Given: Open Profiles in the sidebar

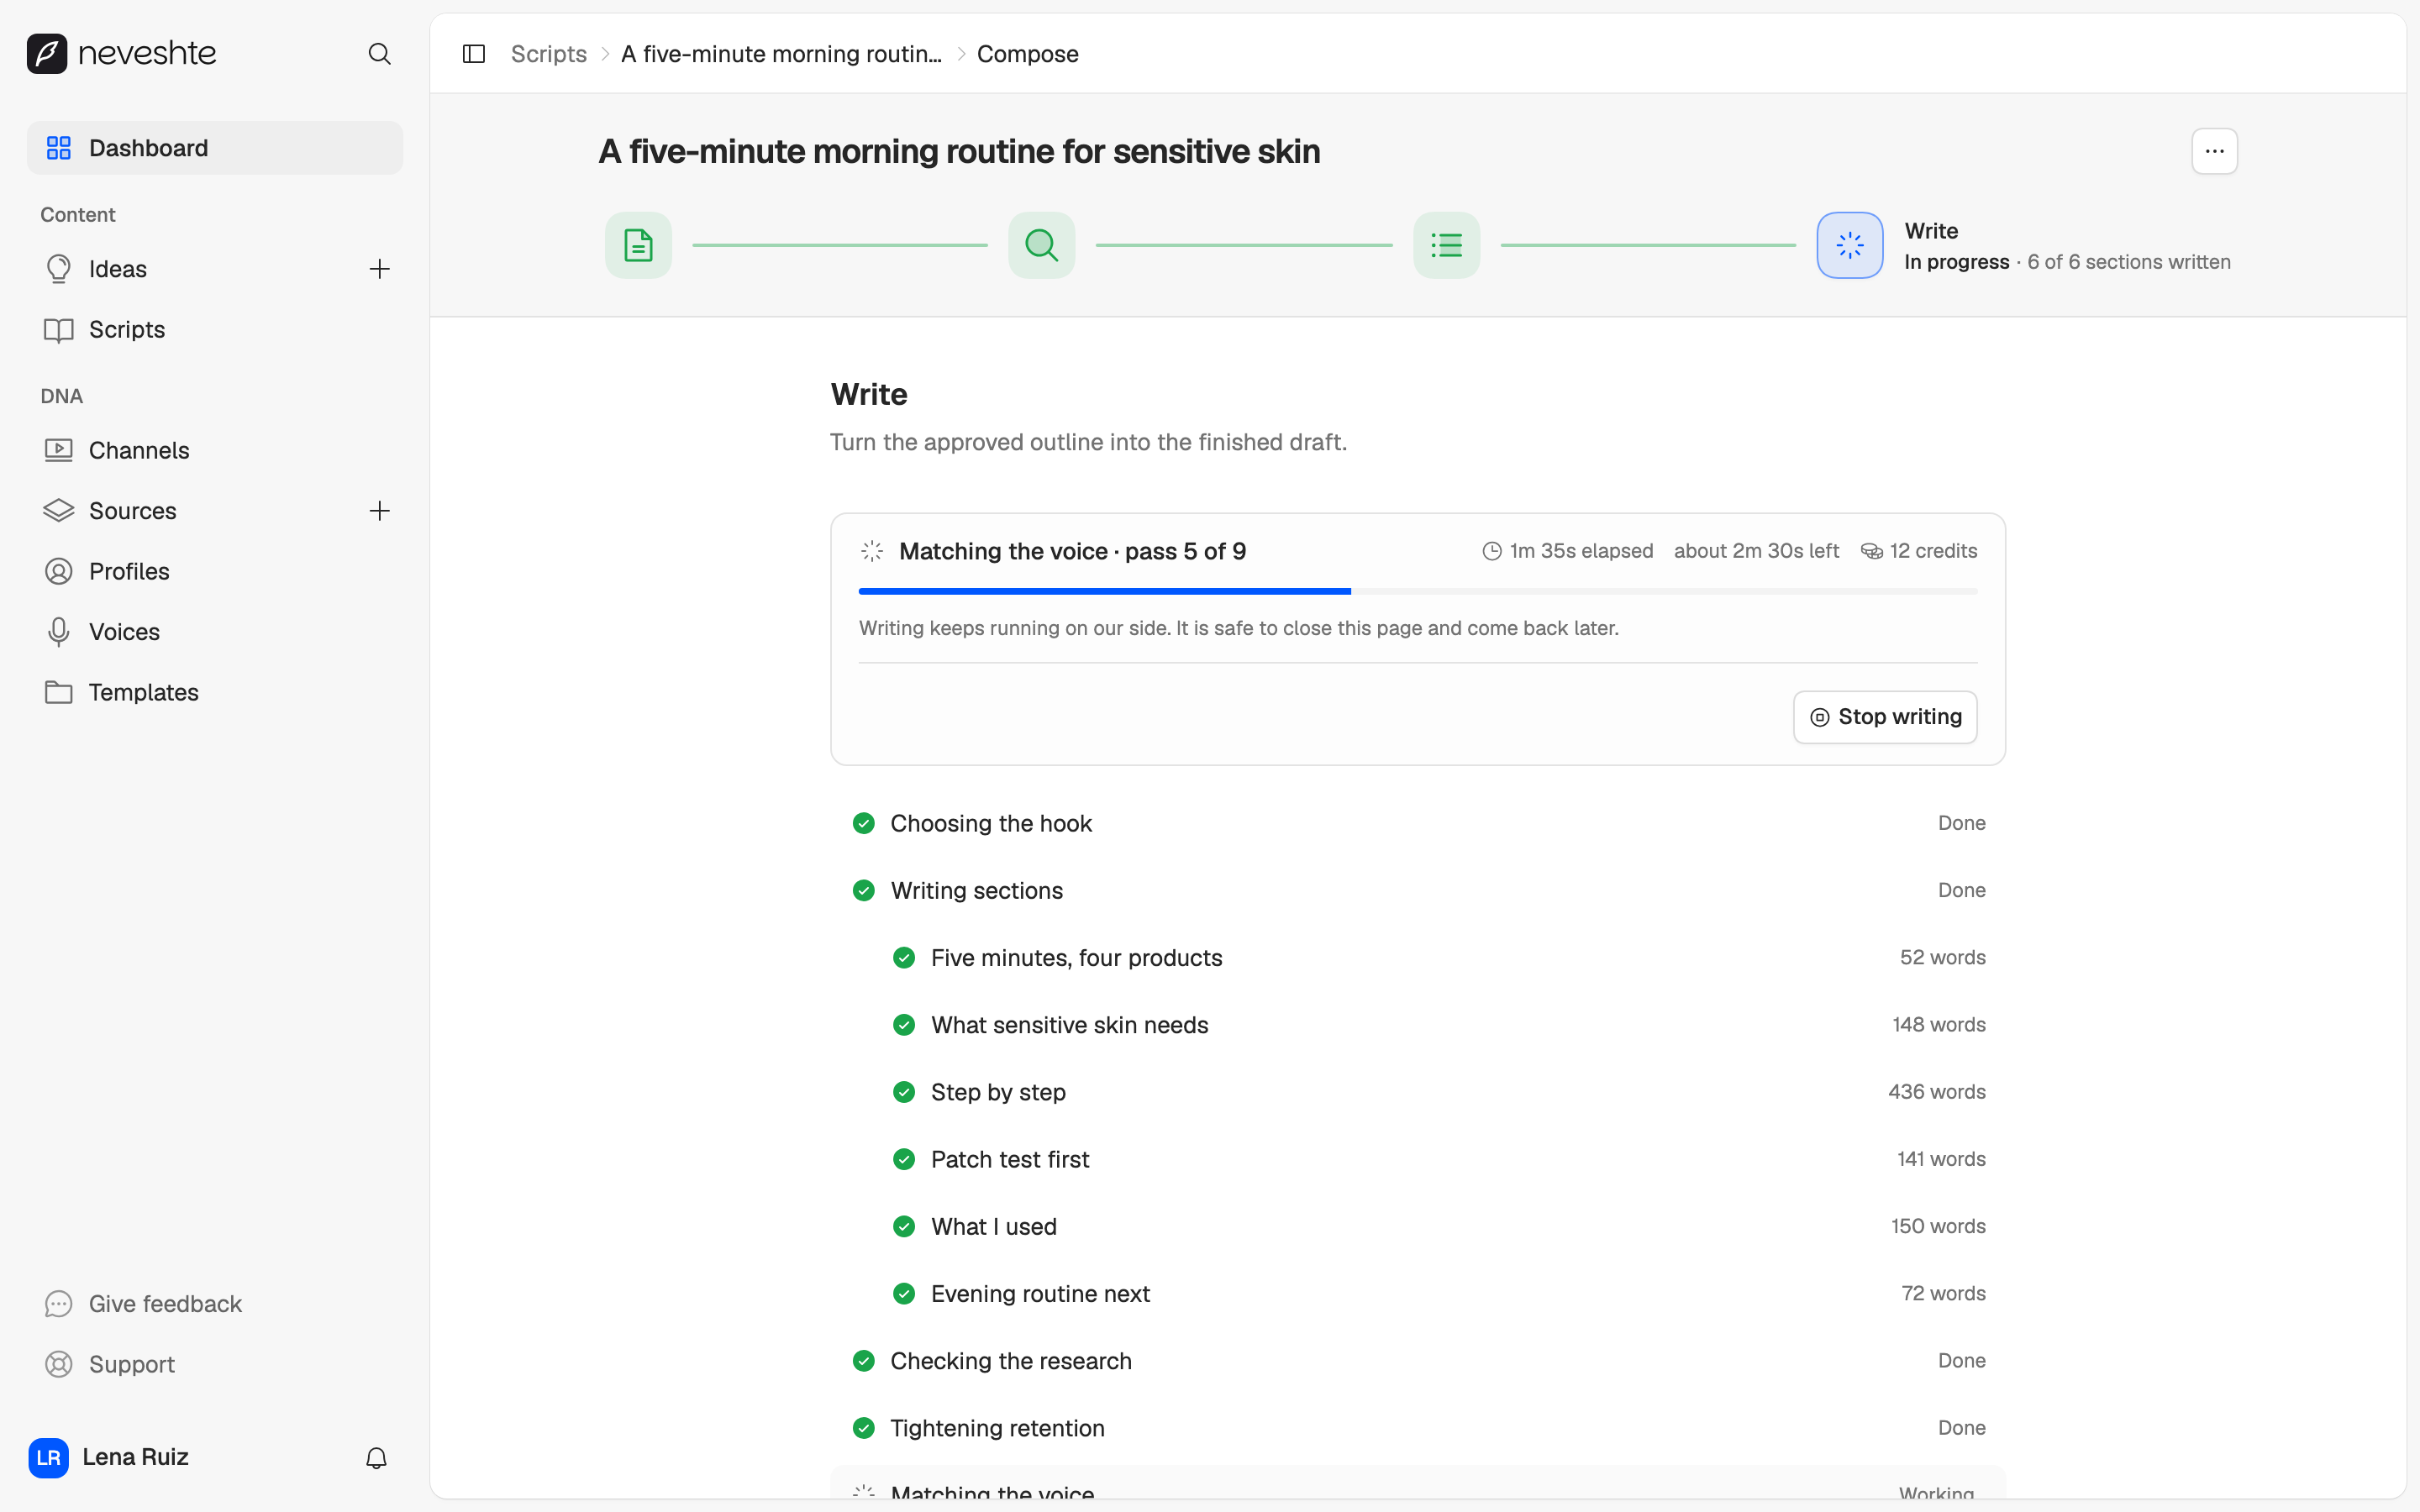Looking at the screenshot, I should click(x=215, y=572).
